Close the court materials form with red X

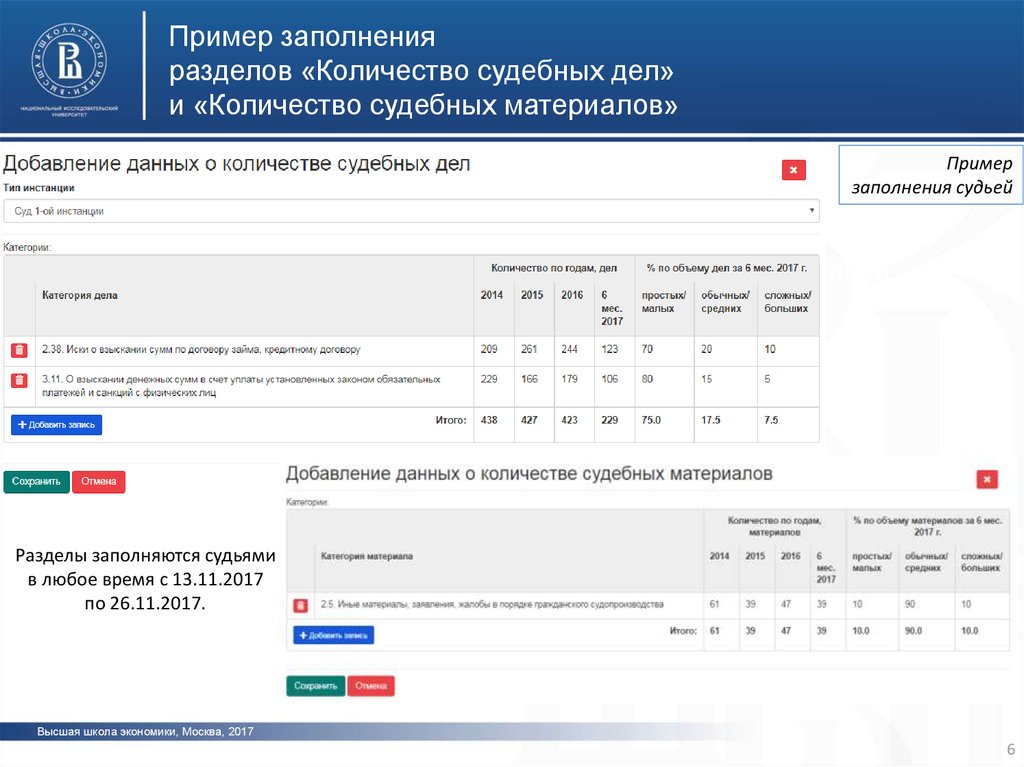coord(986,480)
